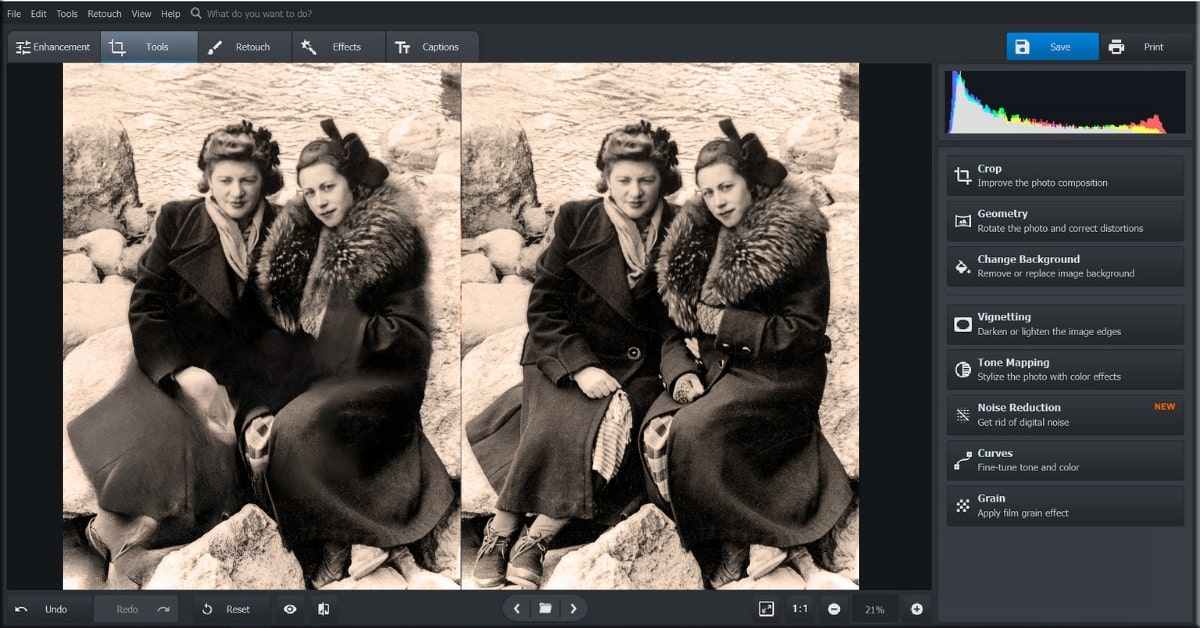Click the zoom out minus button

(834, 609)
